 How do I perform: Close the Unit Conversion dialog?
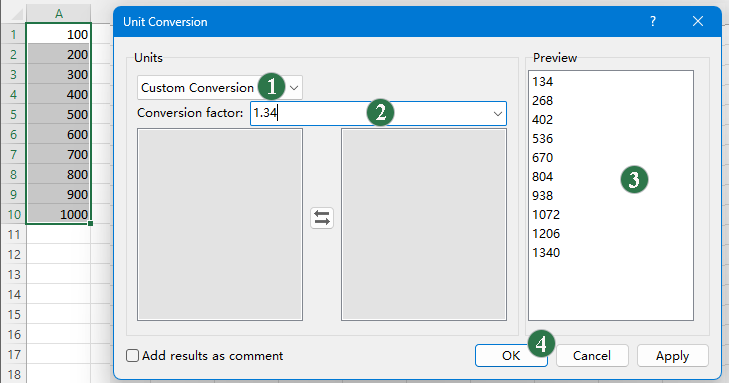[697, 21]
